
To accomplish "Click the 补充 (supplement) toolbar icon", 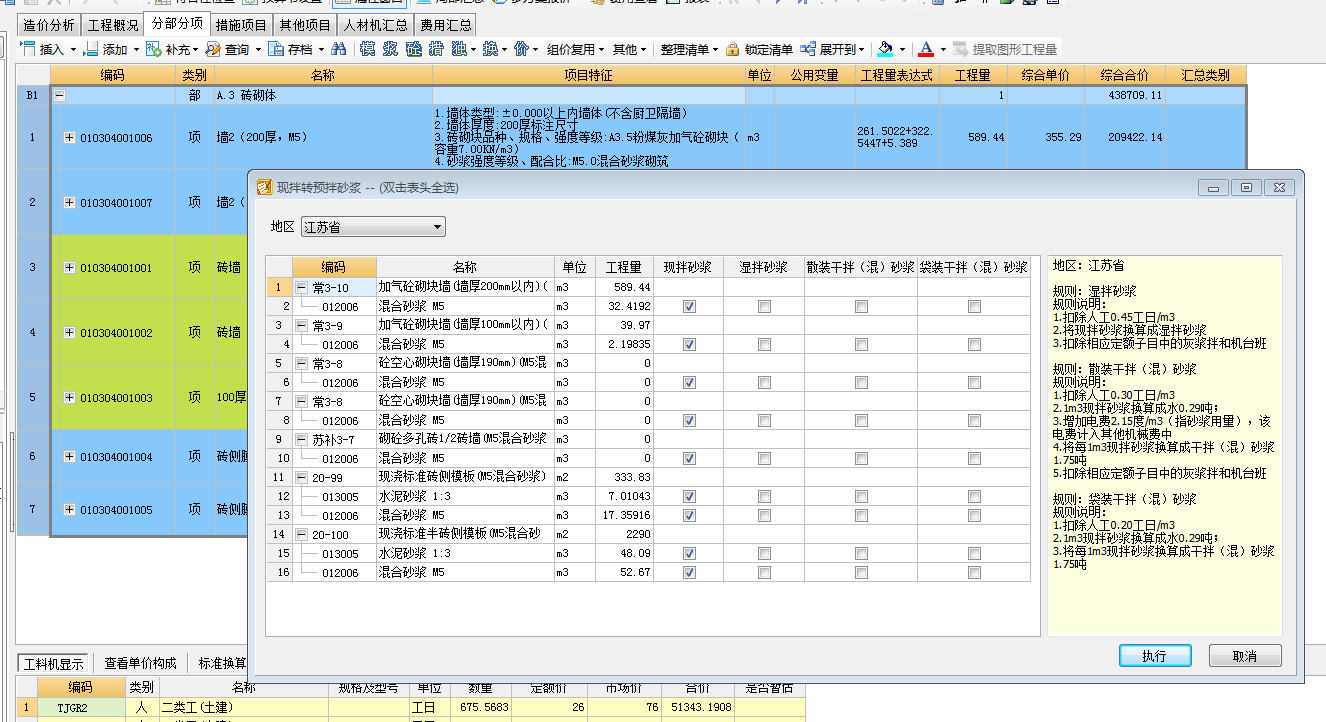I will coord(154,49).
